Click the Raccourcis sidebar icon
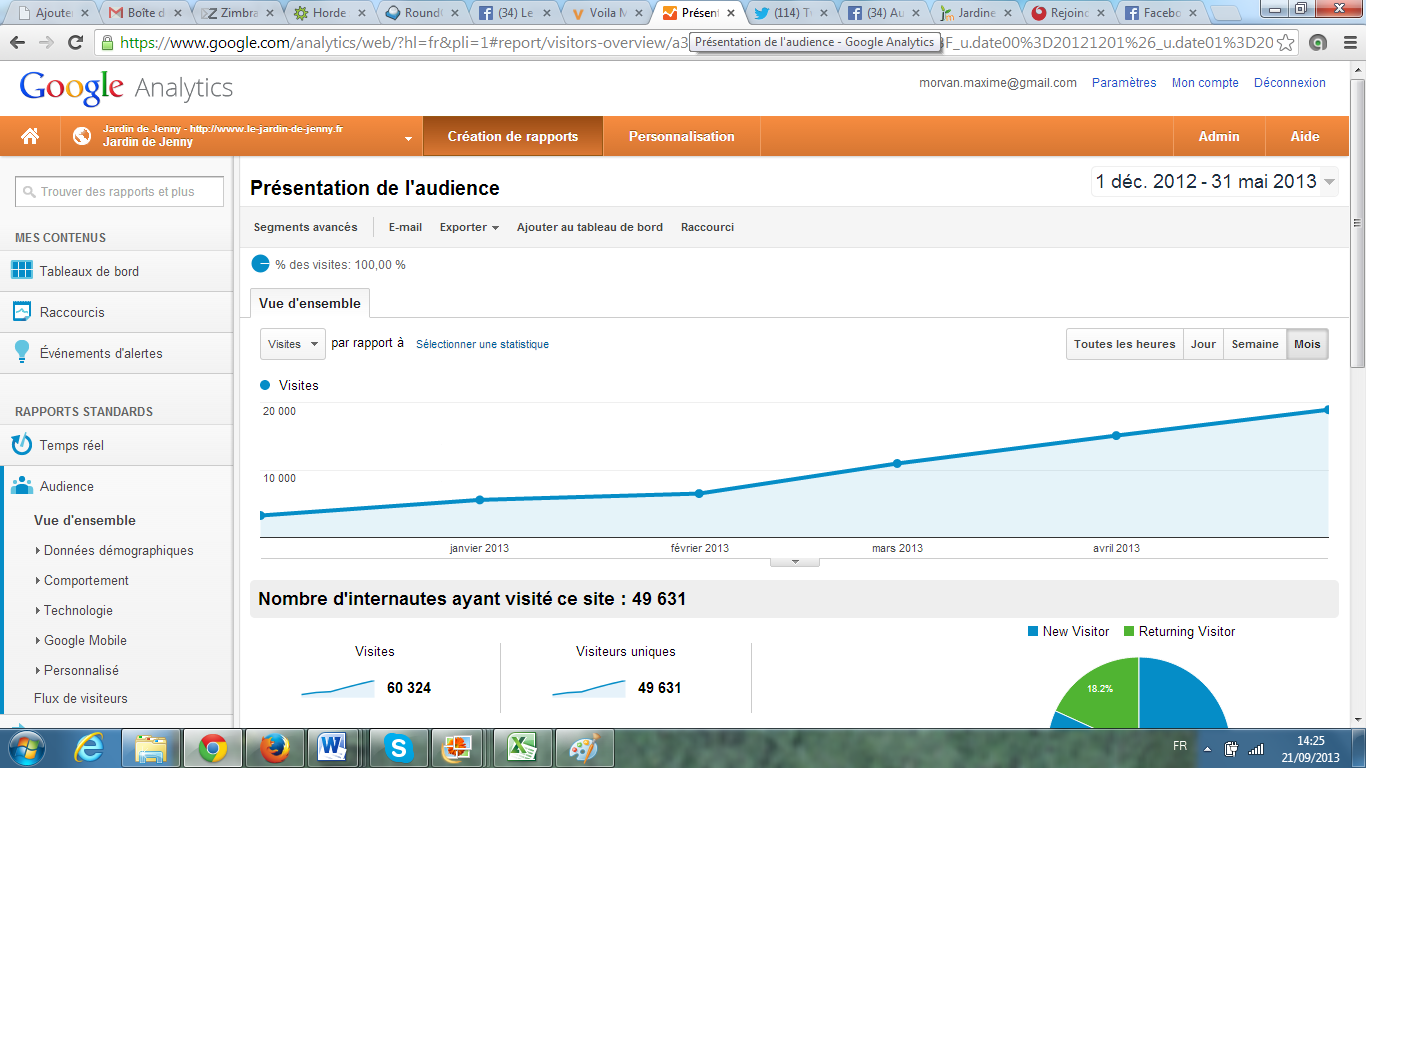 click(x=22, y=312)
